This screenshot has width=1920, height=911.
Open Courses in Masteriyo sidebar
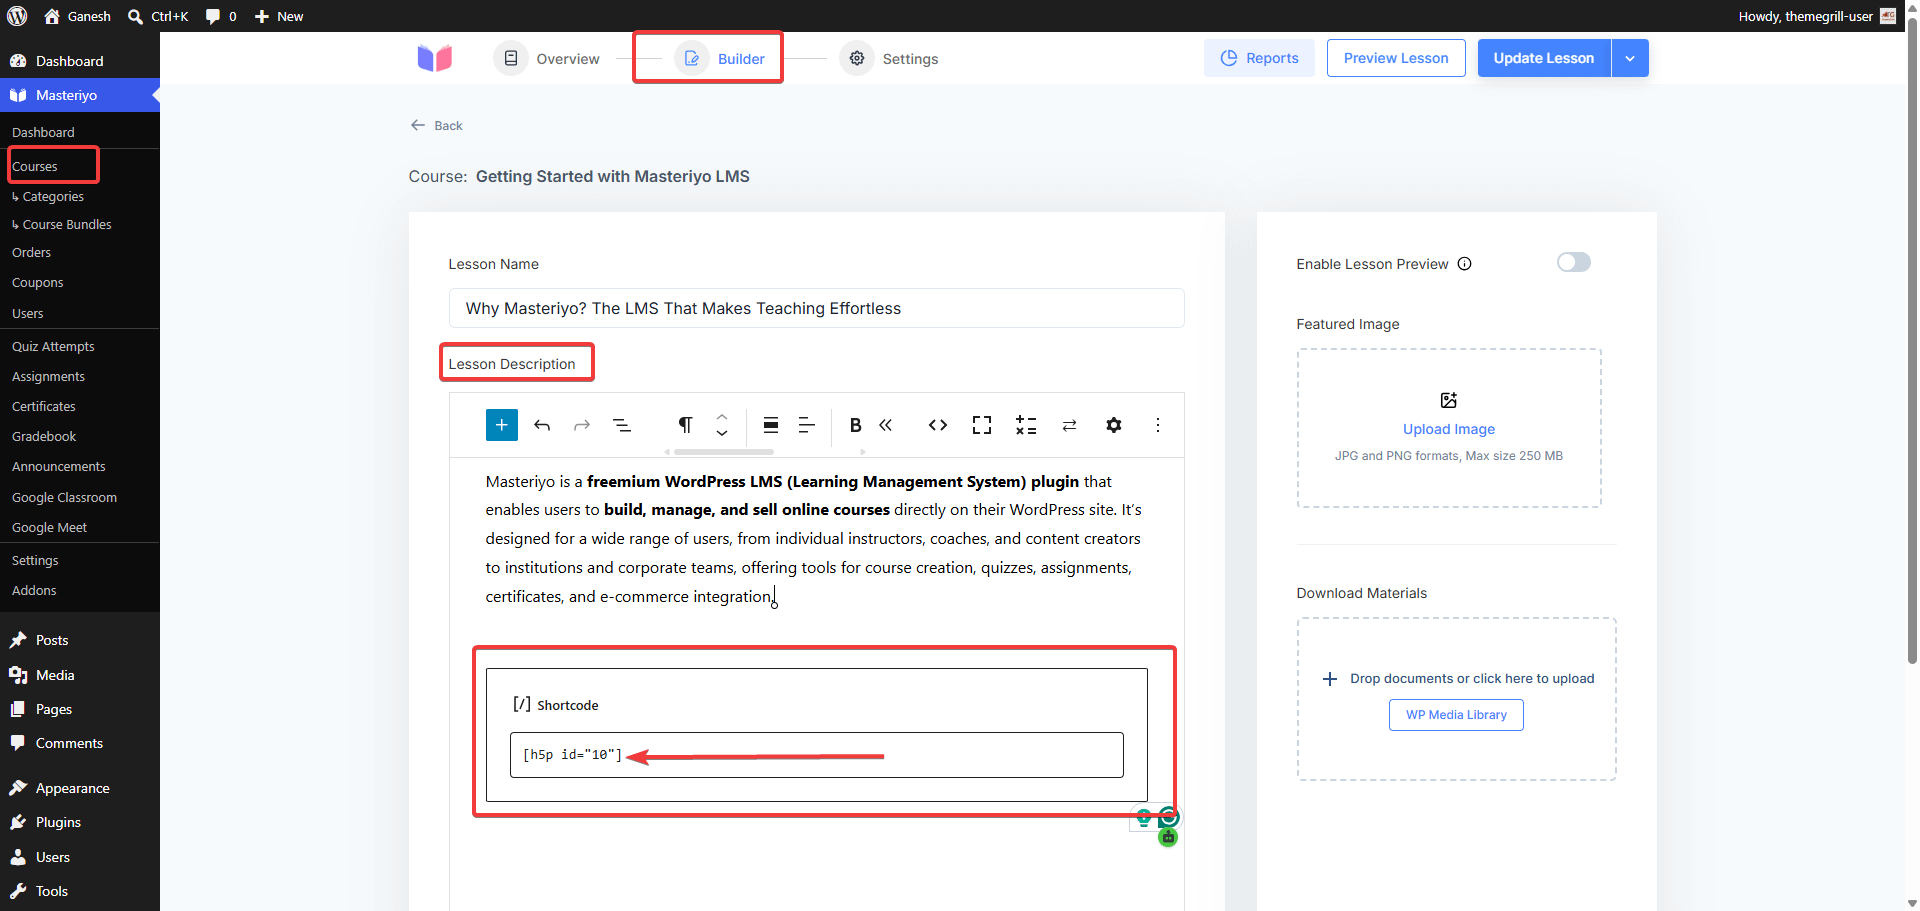tap(35, 166)
